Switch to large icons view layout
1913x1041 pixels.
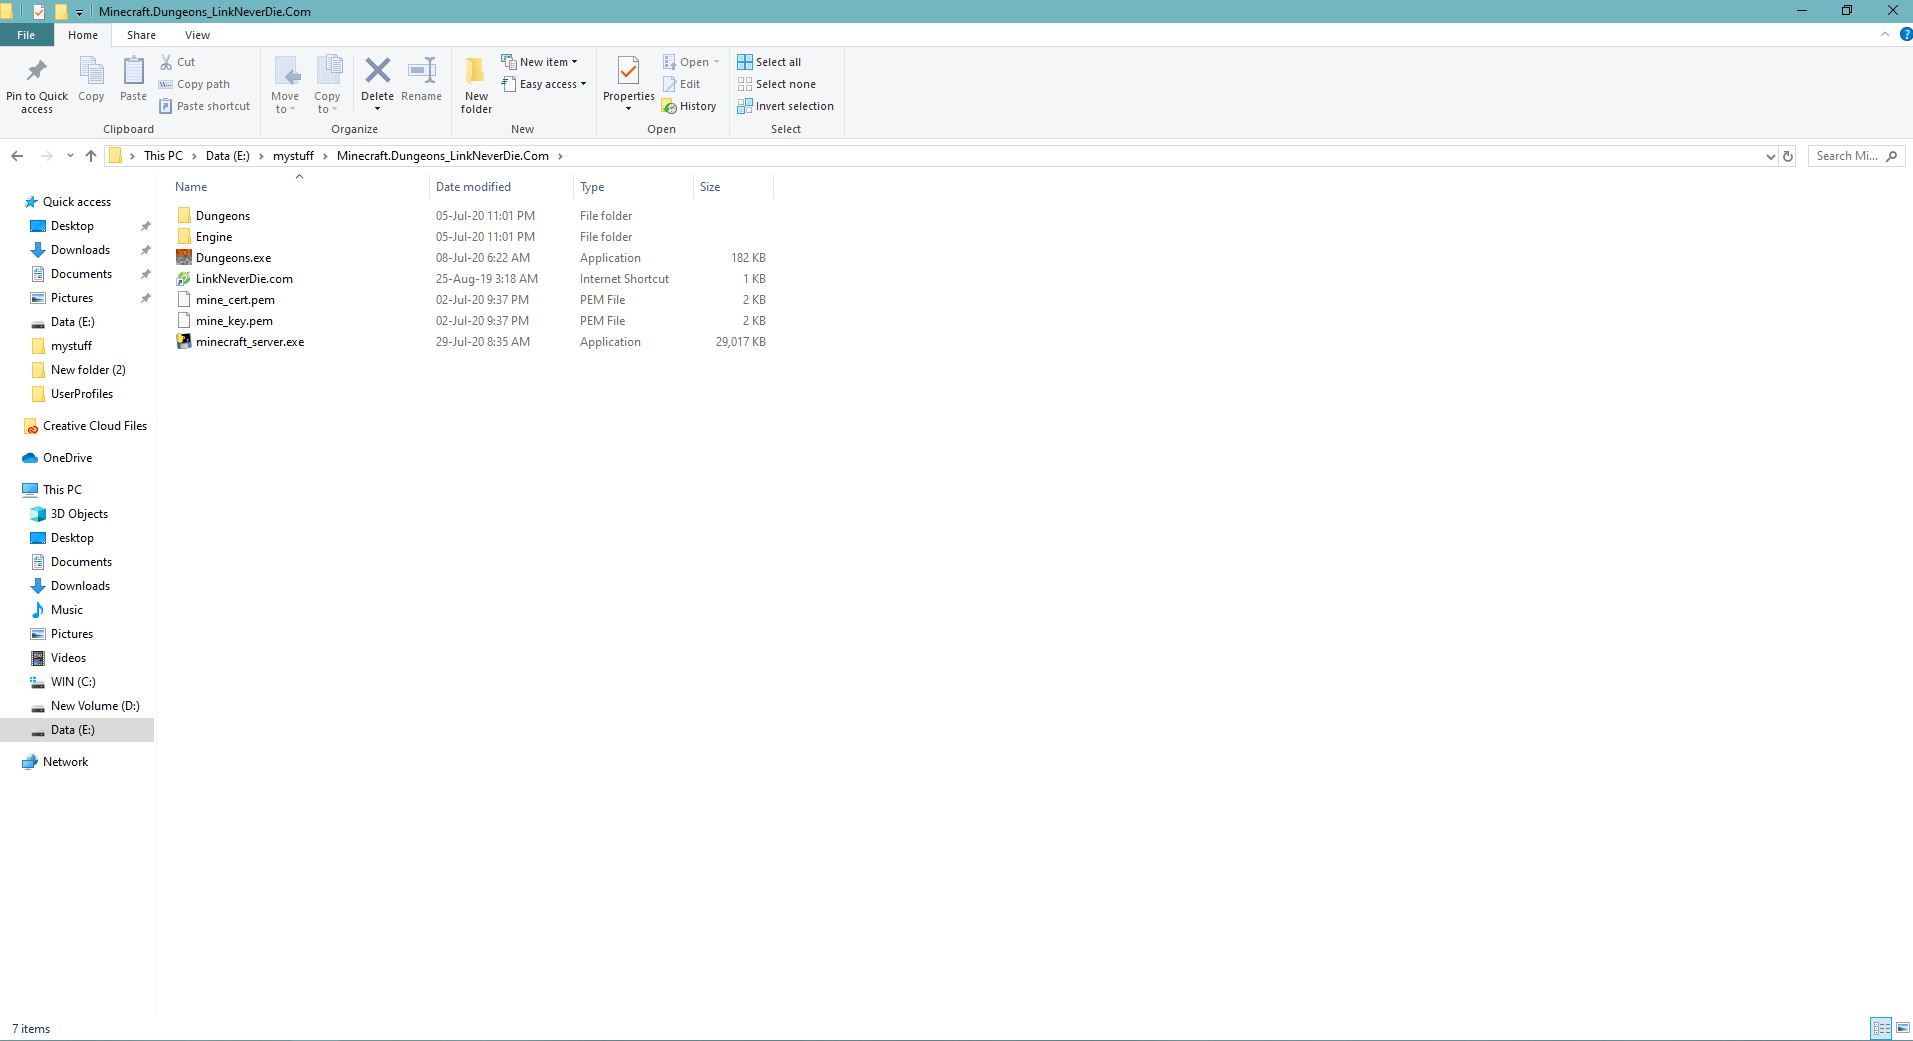1902,1028
